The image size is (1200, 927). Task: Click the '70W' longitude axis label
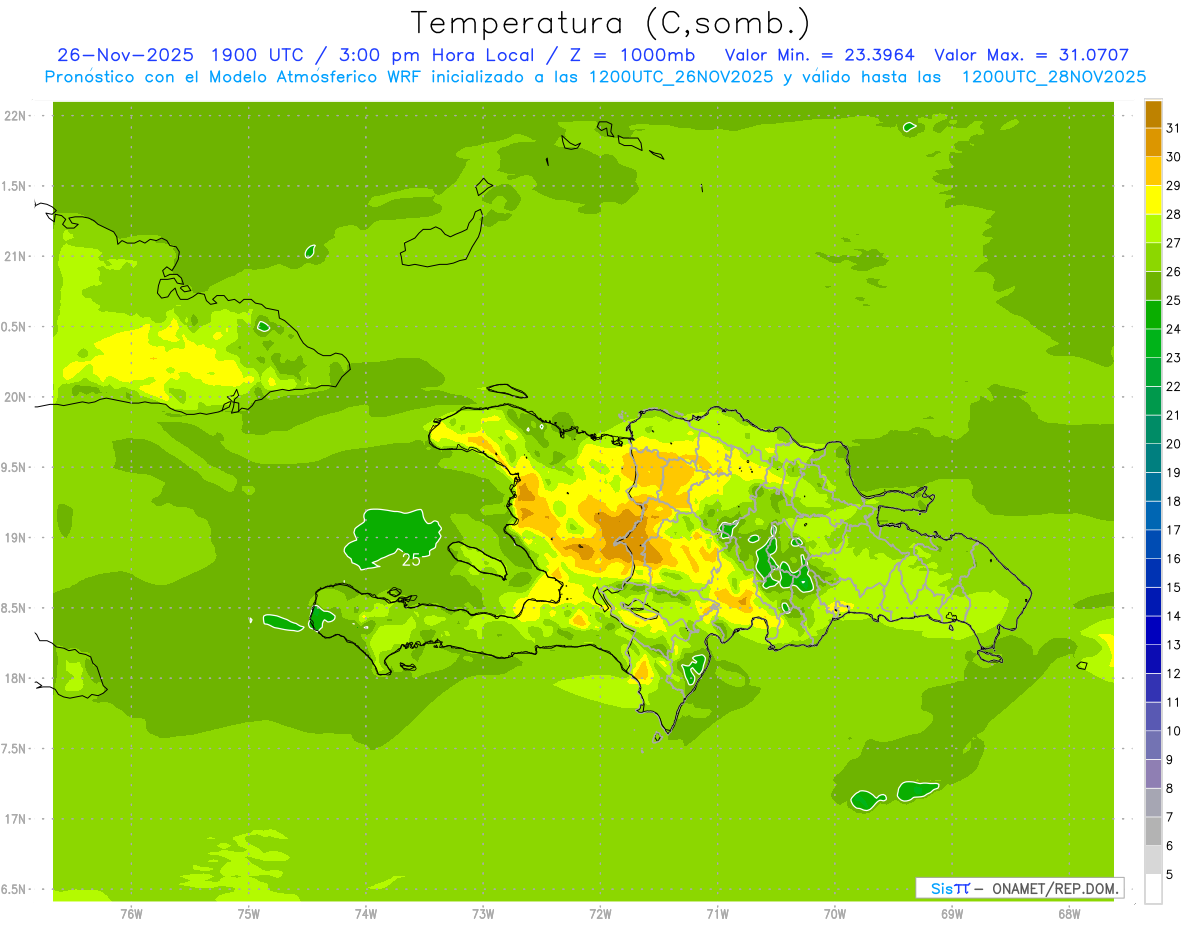[835, 913]
